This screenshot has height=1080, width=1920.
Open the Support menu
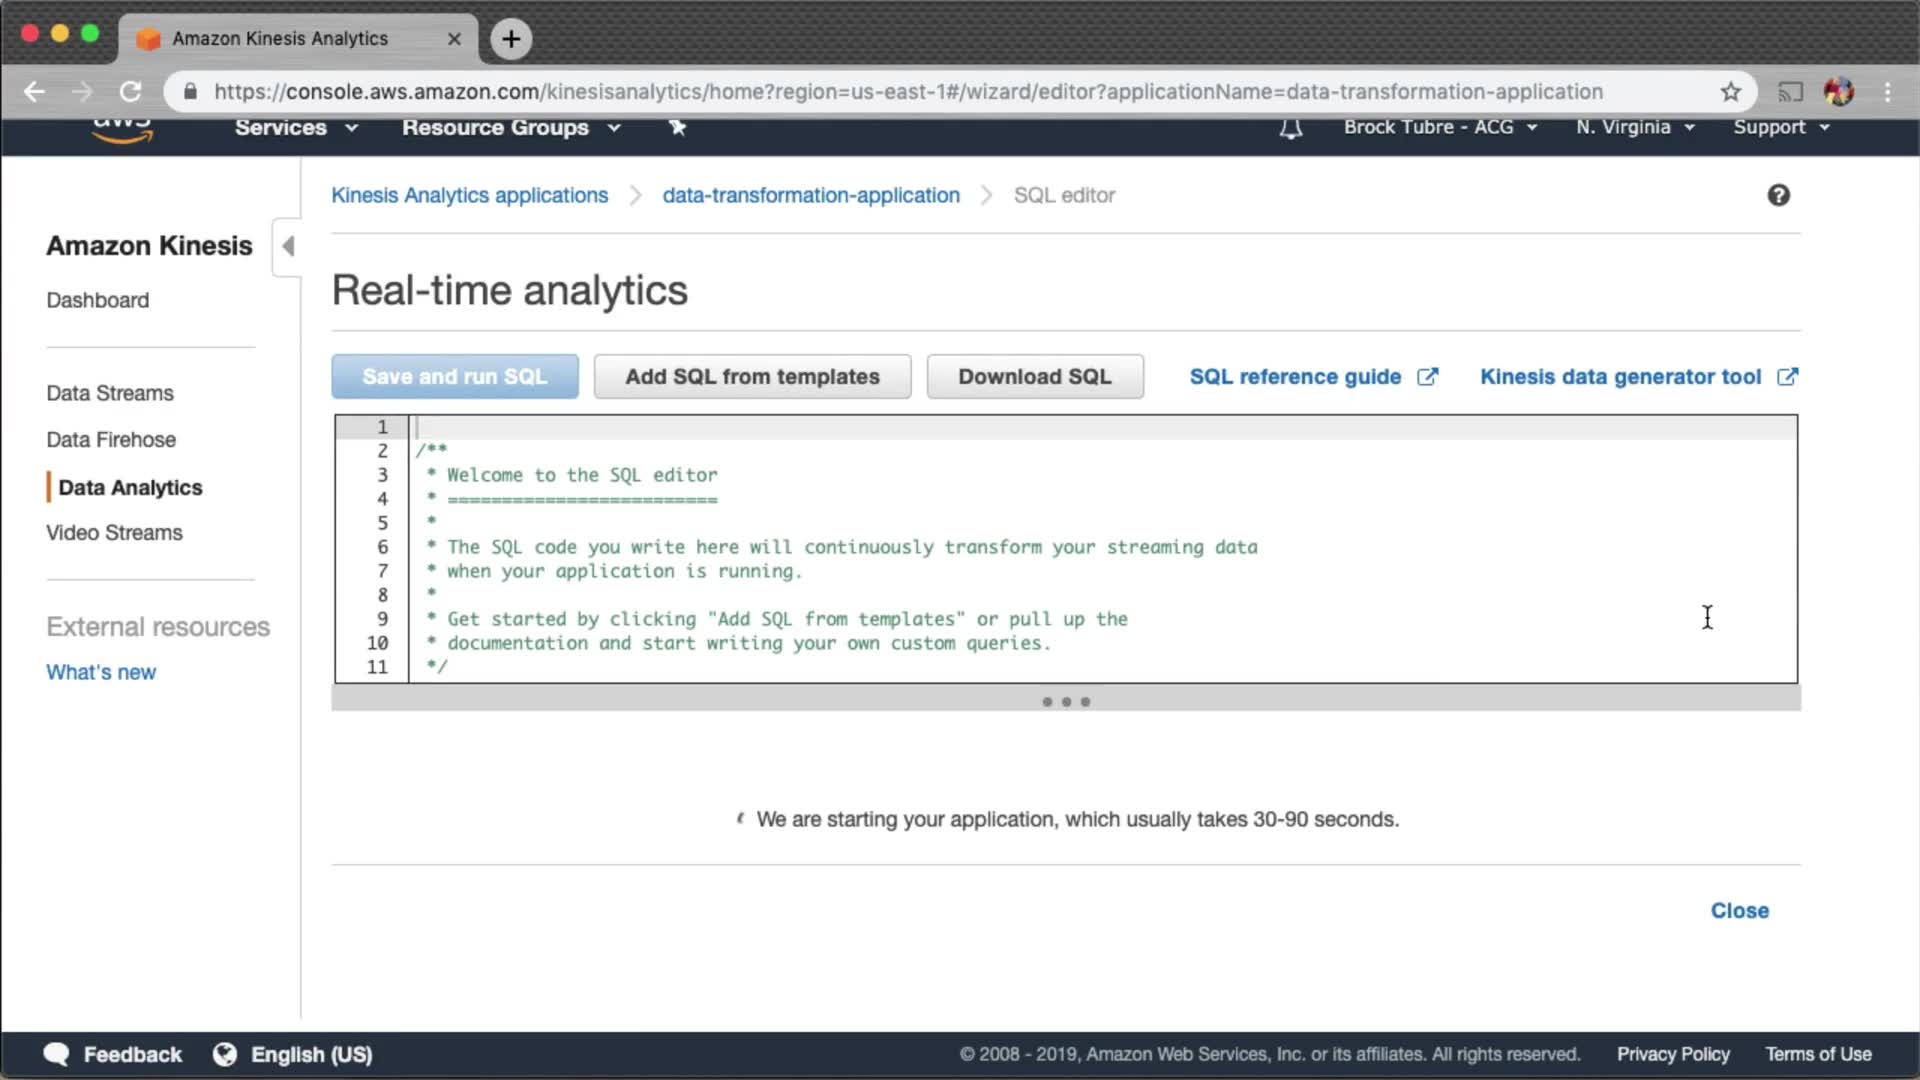tap(1781, 127)
